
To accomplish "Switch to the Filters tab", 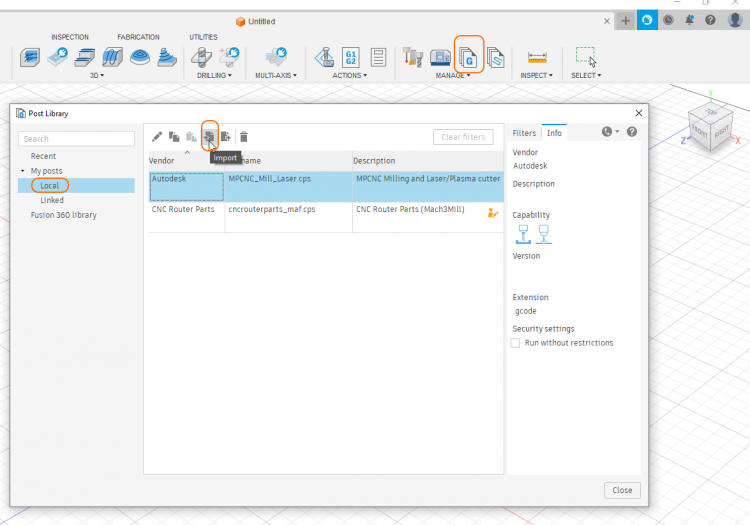I will coord(524,133).
